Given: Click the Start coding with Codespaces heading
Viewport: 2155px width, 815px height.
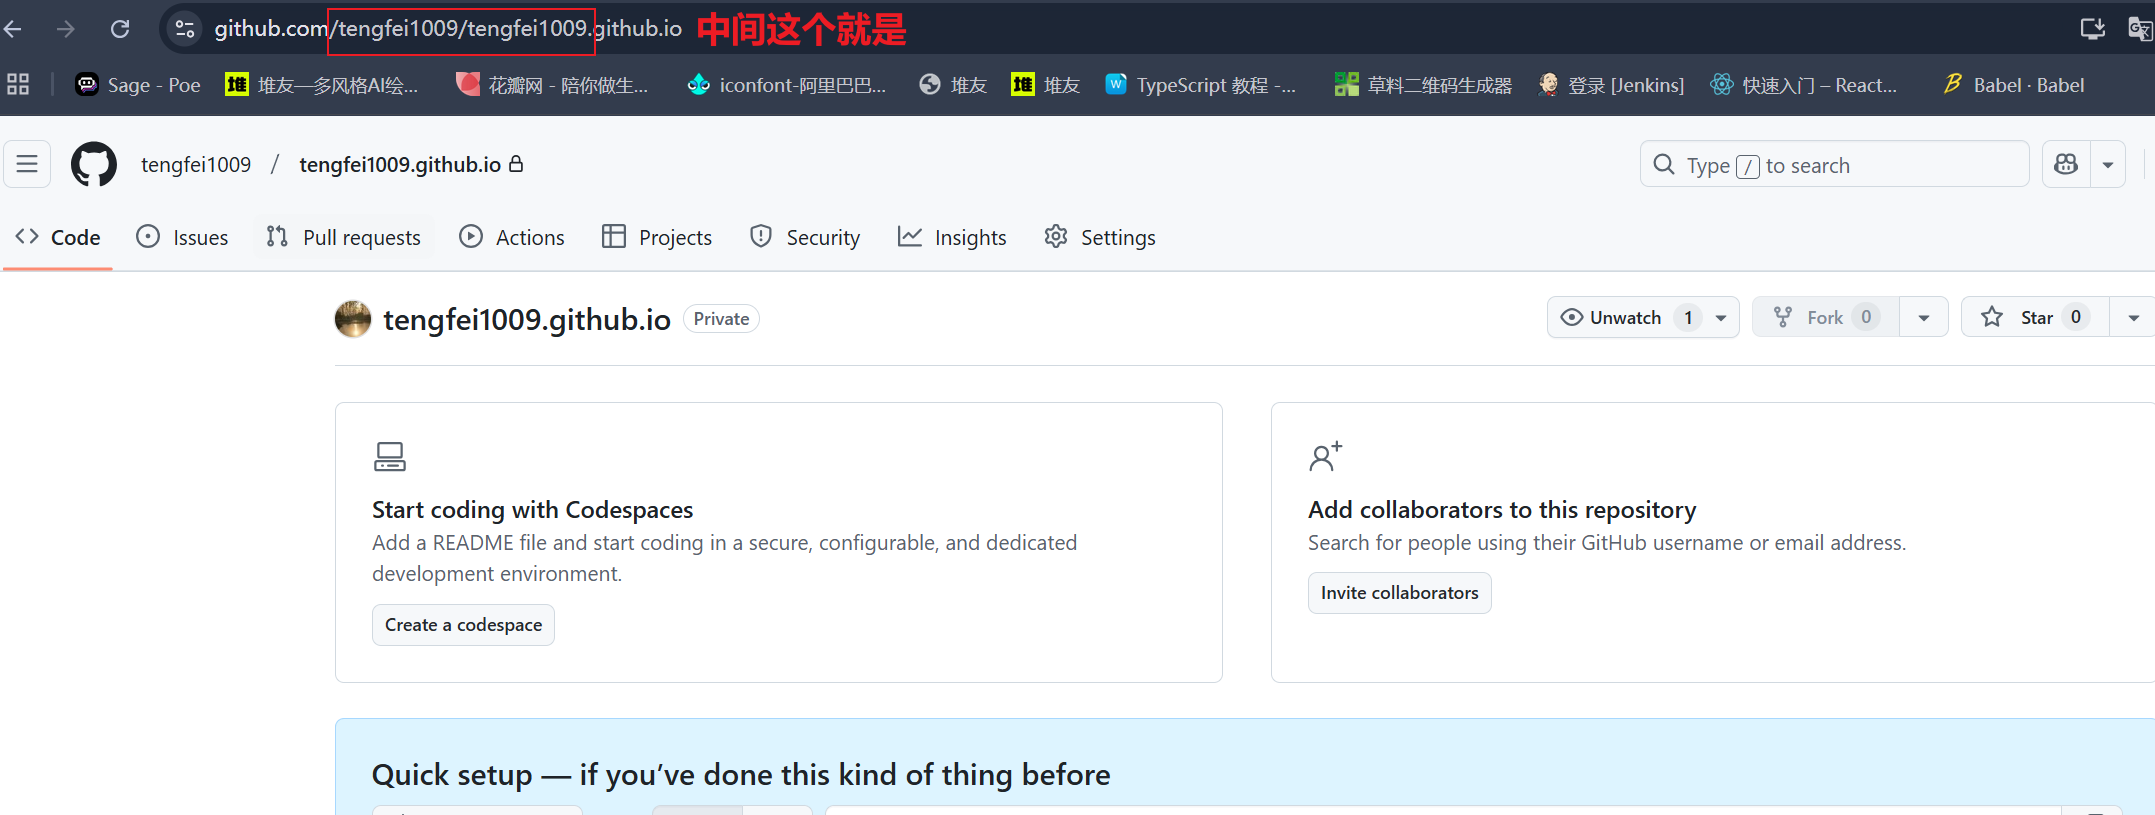Looking at the screenshot, I should coord(532,510).
